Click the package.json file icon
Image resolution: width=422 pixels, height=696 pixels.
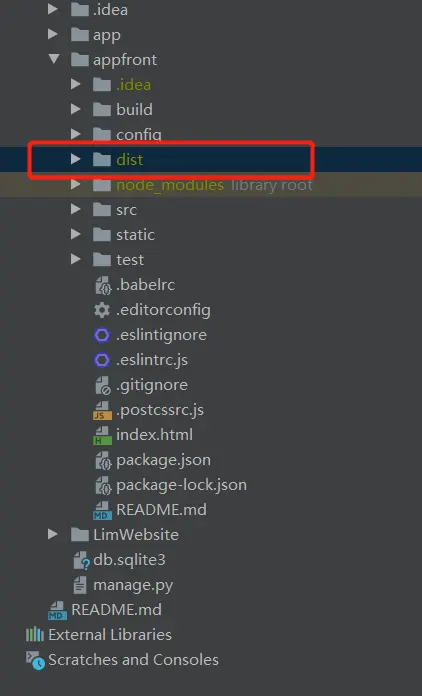(x=103, y=460)
